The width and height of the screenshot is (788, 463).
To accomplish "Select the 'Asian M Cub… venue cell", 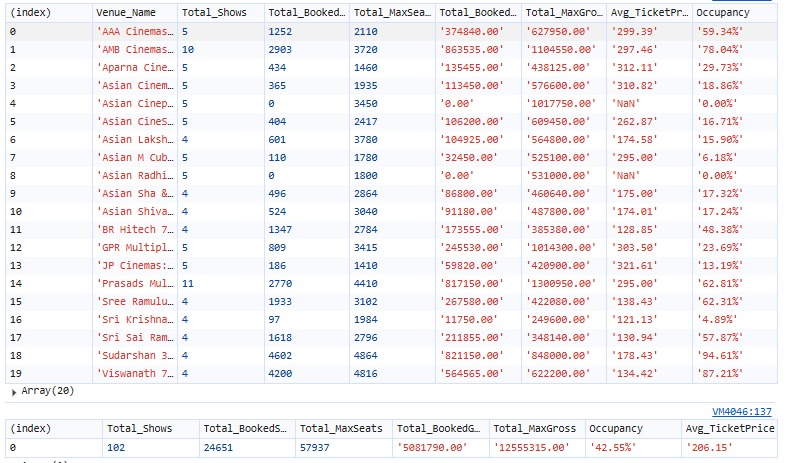I will pos(135,157).
